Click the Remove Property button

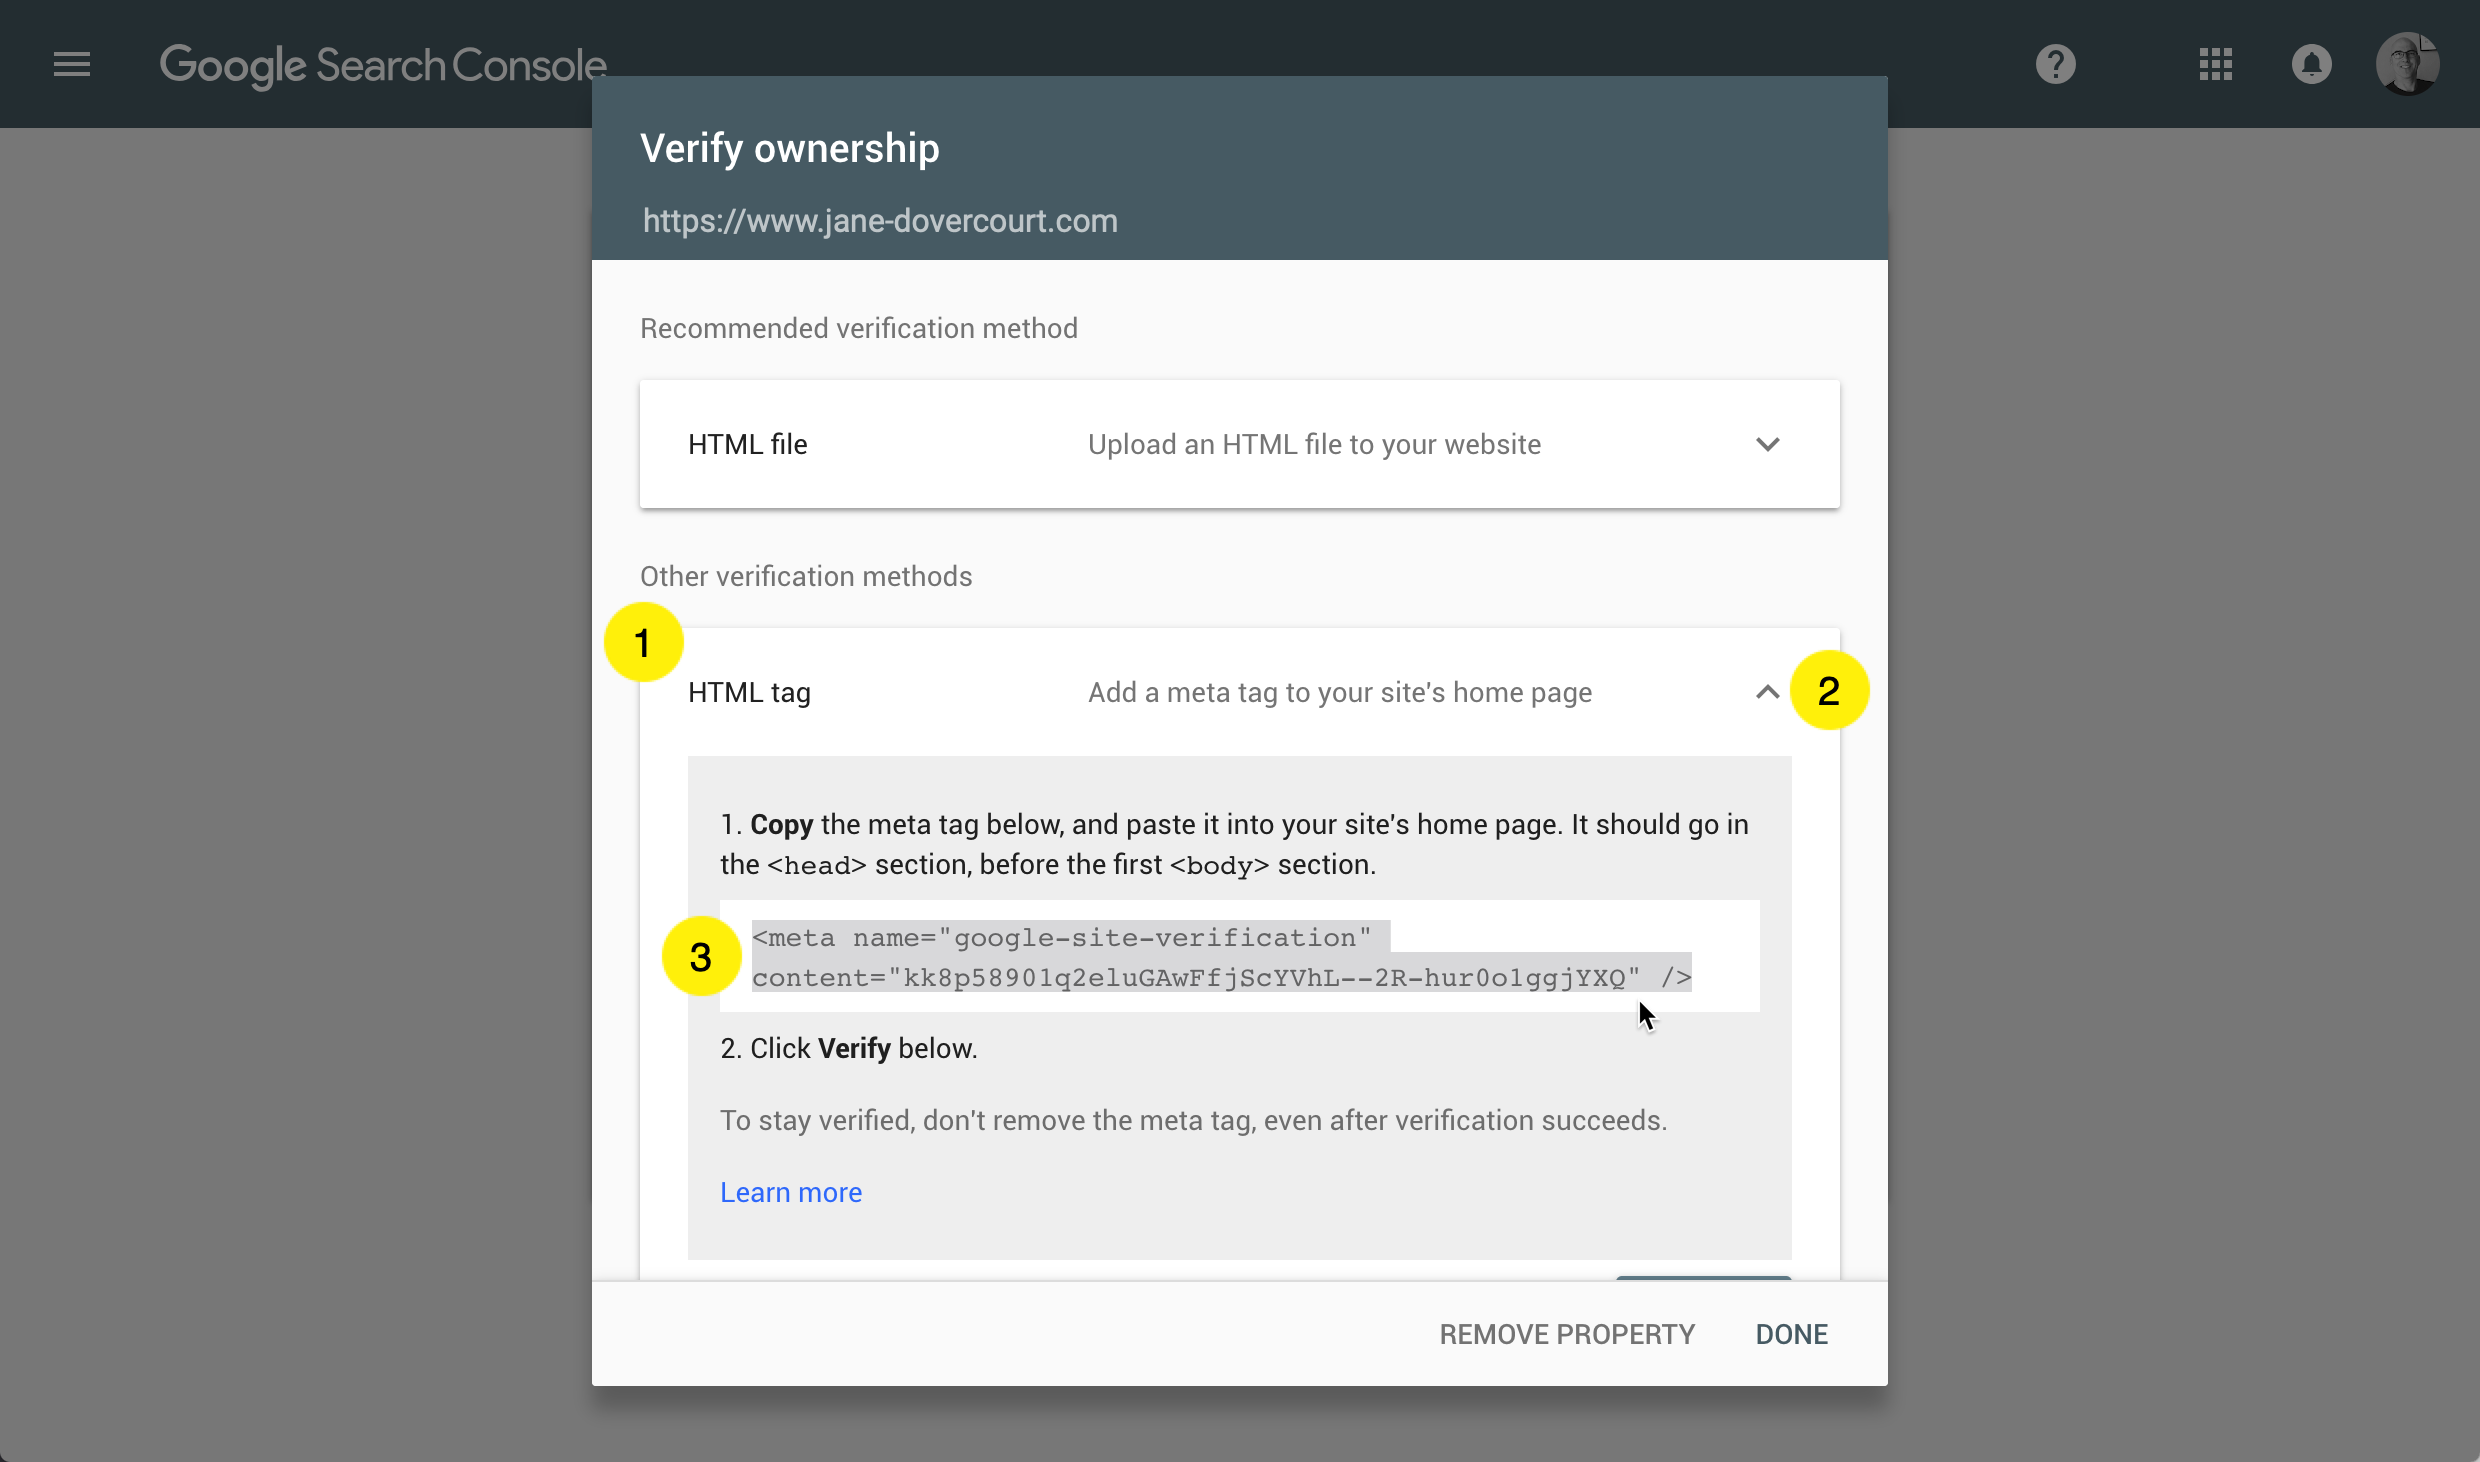tap(1566, 1334)
